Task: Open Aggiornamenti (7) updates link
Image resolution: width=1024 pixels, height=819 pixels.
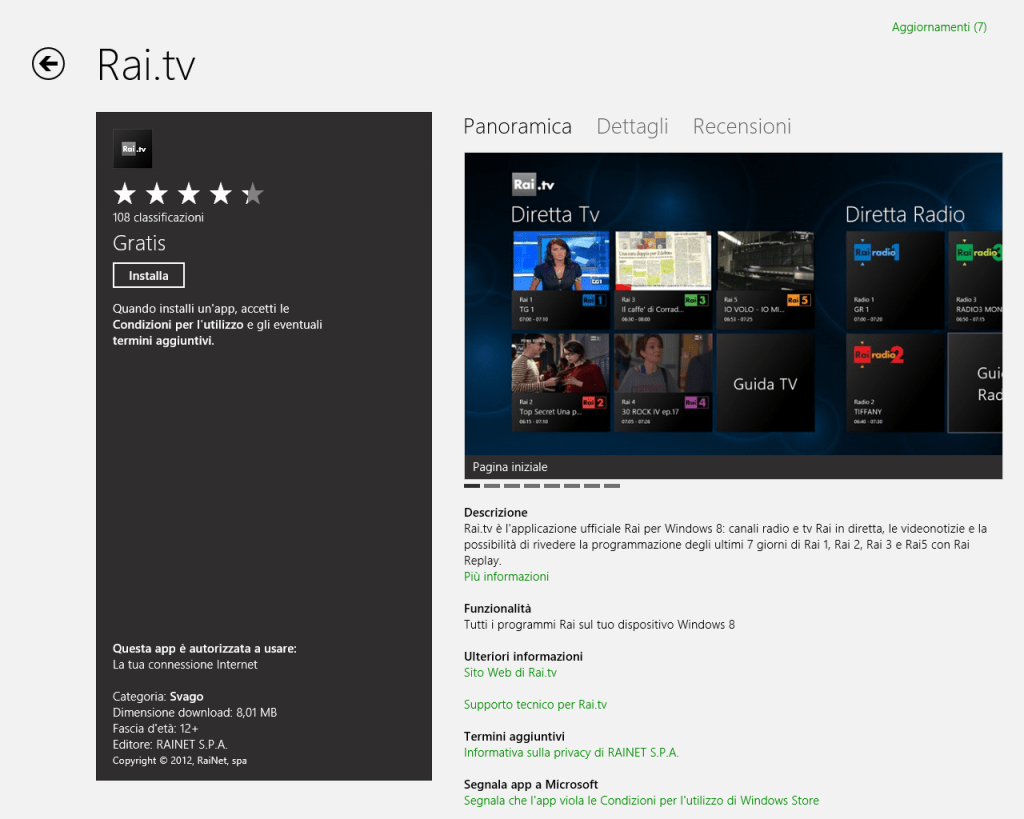Action: click(939, 27)
